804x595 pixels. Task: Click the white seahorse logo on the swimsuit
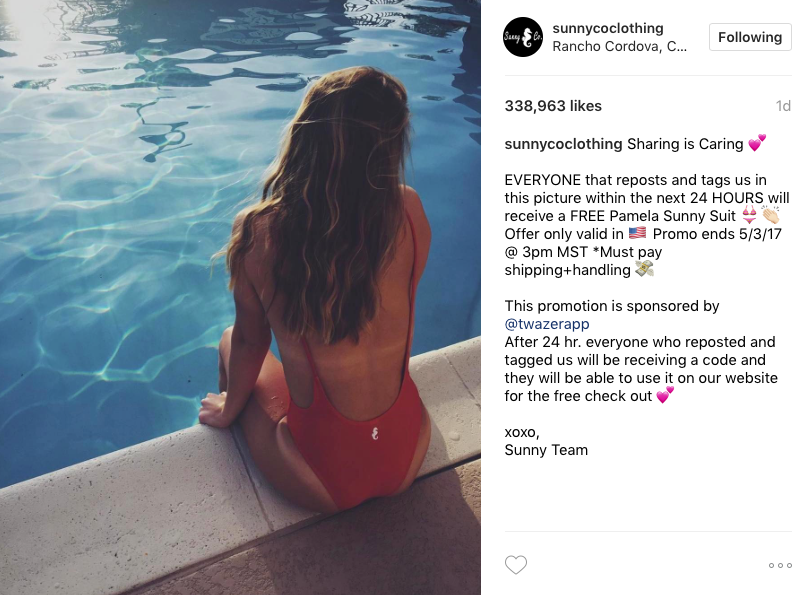(x=375, y=434)
